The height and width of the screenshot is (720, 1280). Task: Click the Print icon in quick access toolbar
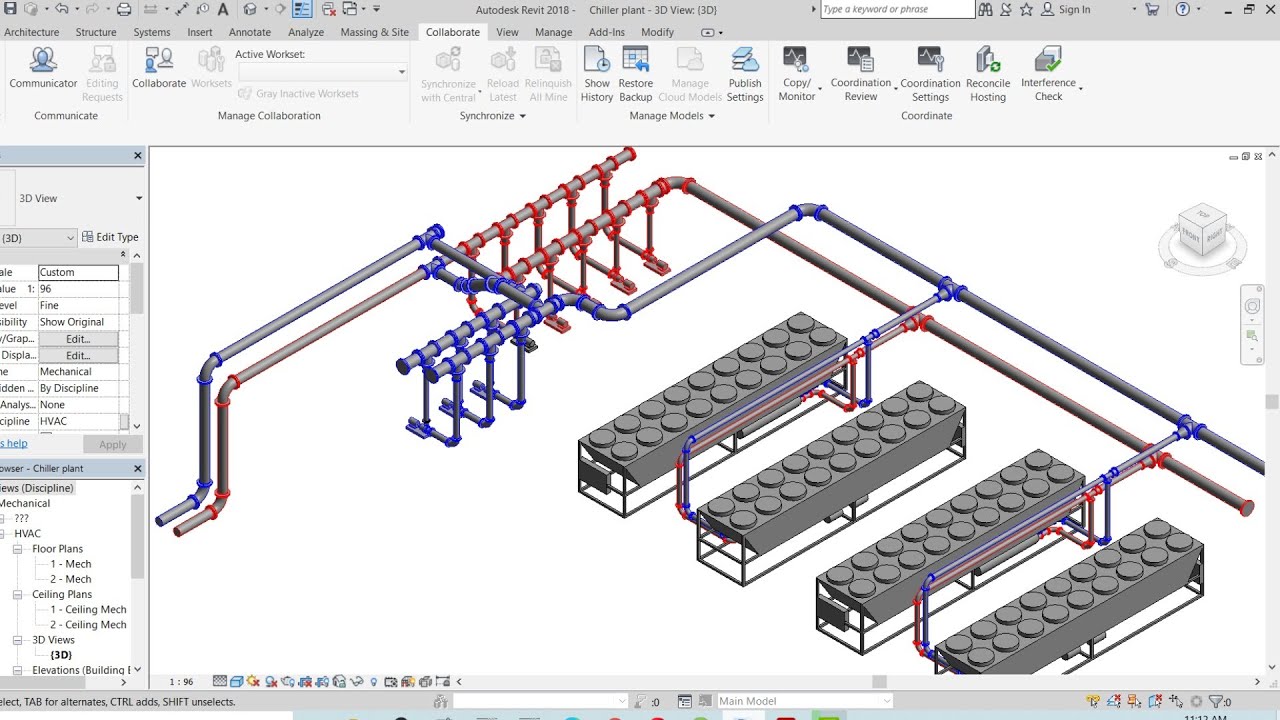coord(124,9)
